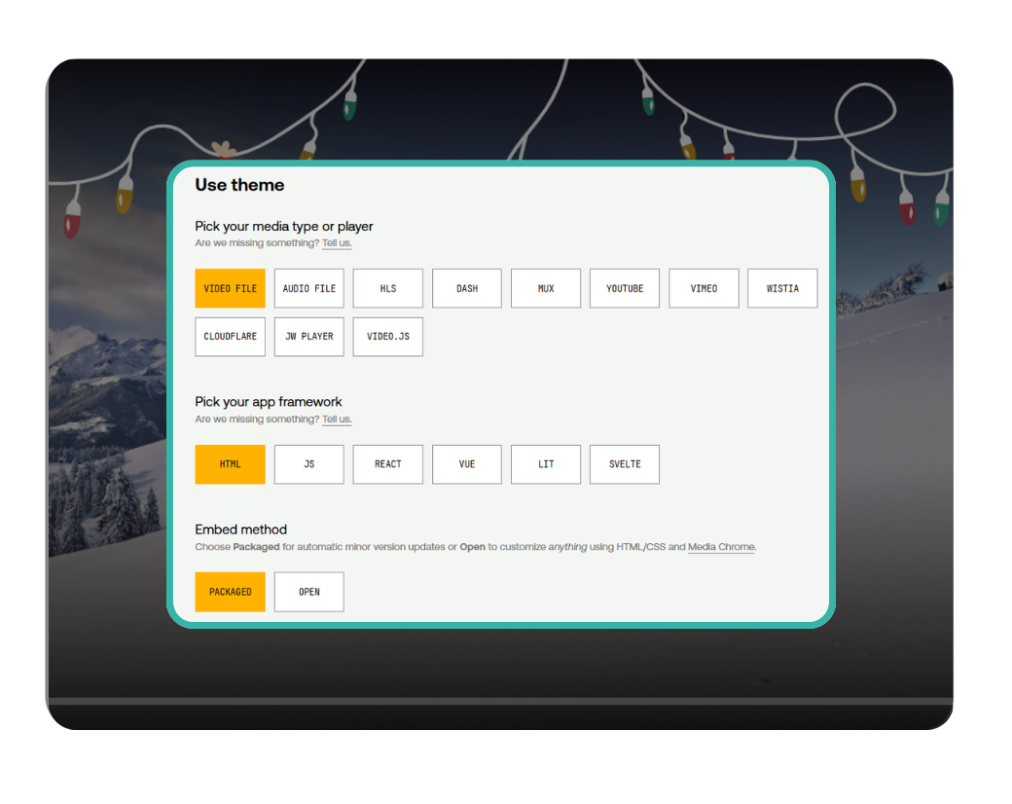The image size is (1012, 804).
Task: Pick the HLS media option
Action: pyautogui.click(x=388, y=288)
